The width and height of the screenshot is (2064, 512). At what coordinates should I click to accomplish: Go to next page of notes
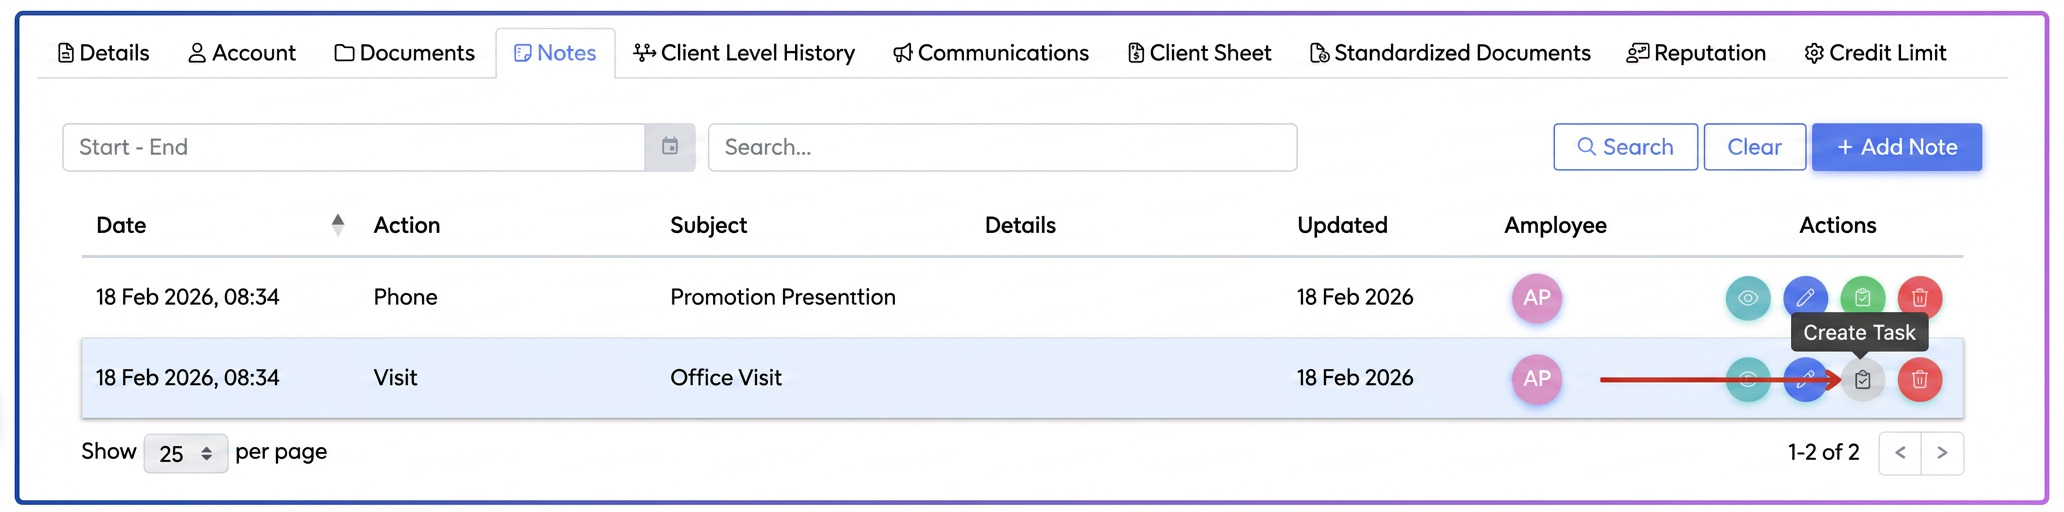tap(1942, 453)
